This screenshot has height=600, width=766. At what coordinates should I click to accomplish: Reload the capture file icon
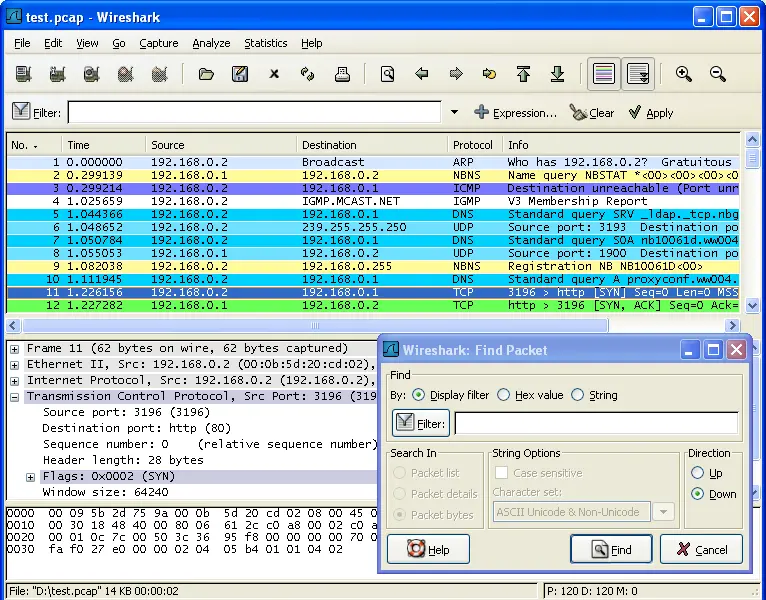(308, 74)
